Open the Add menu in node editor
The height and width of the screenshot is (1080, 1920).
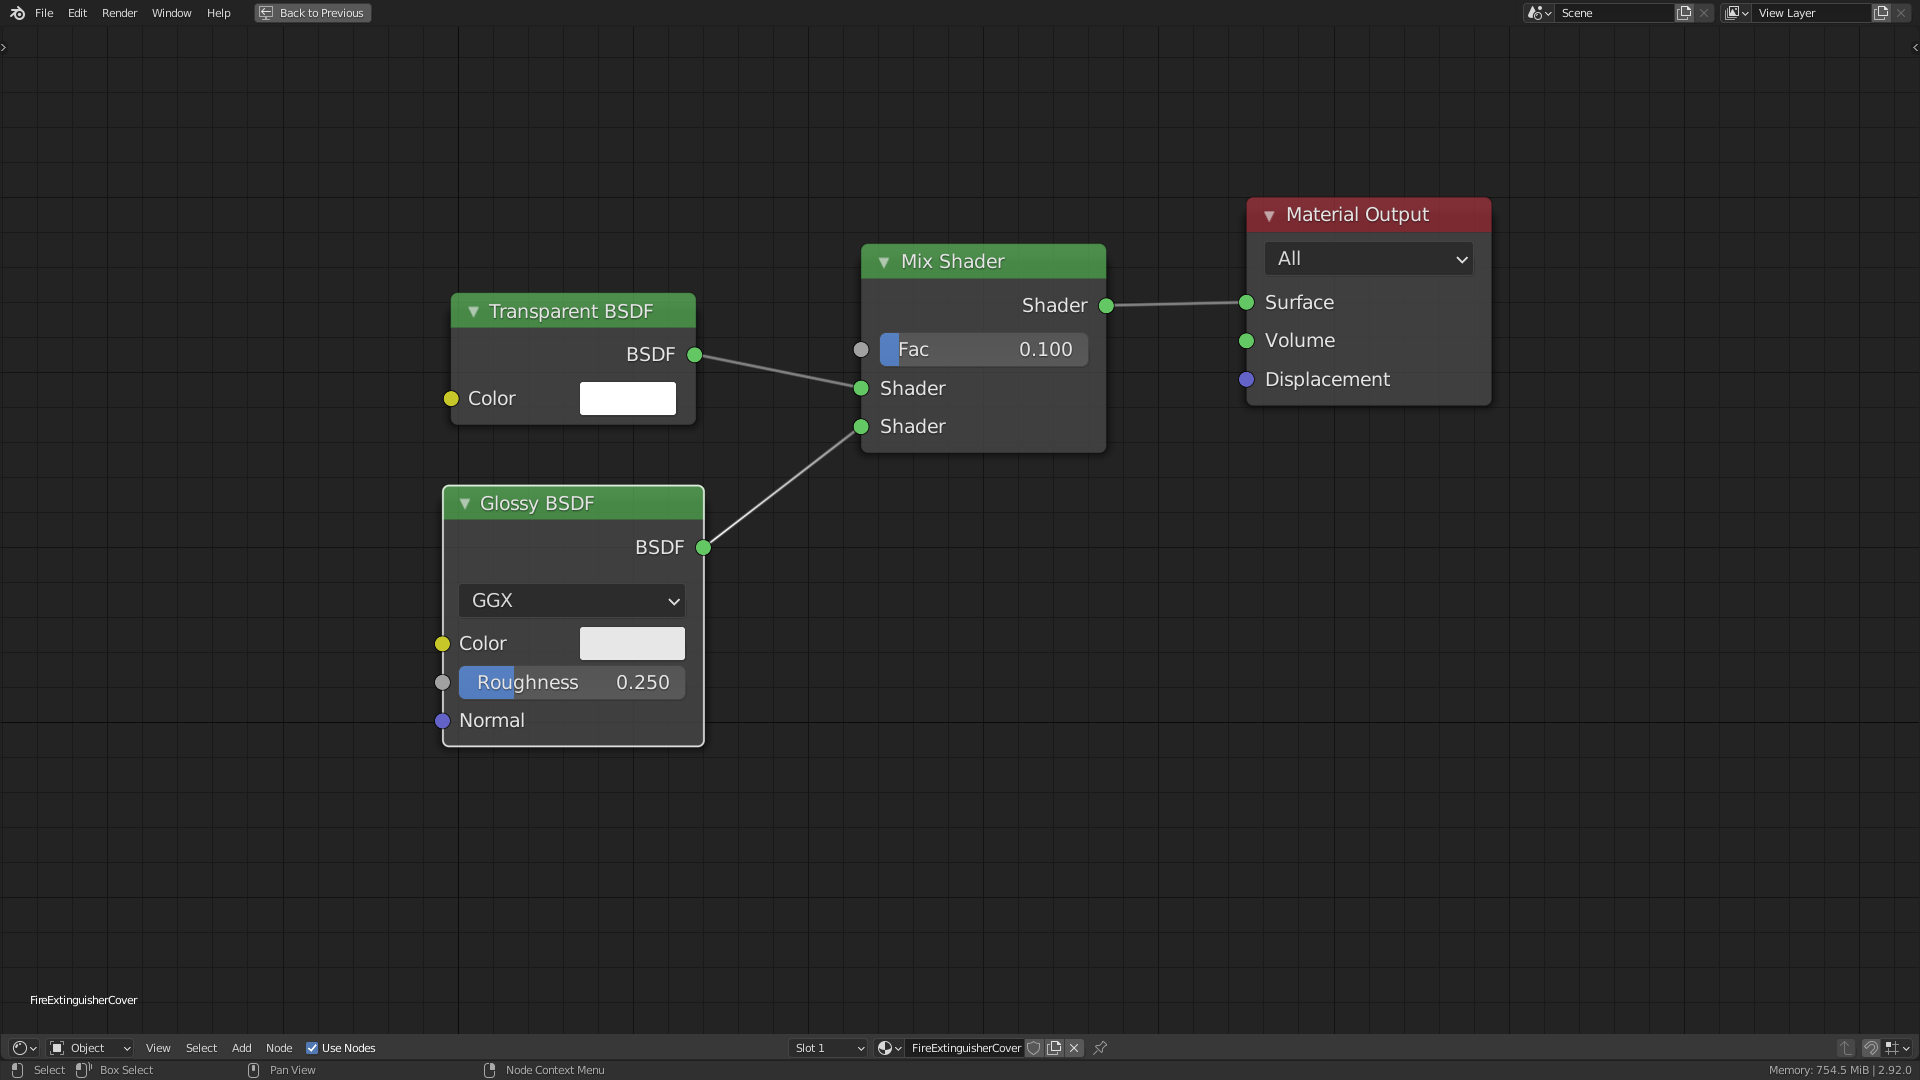click(x=241, y=1048)
